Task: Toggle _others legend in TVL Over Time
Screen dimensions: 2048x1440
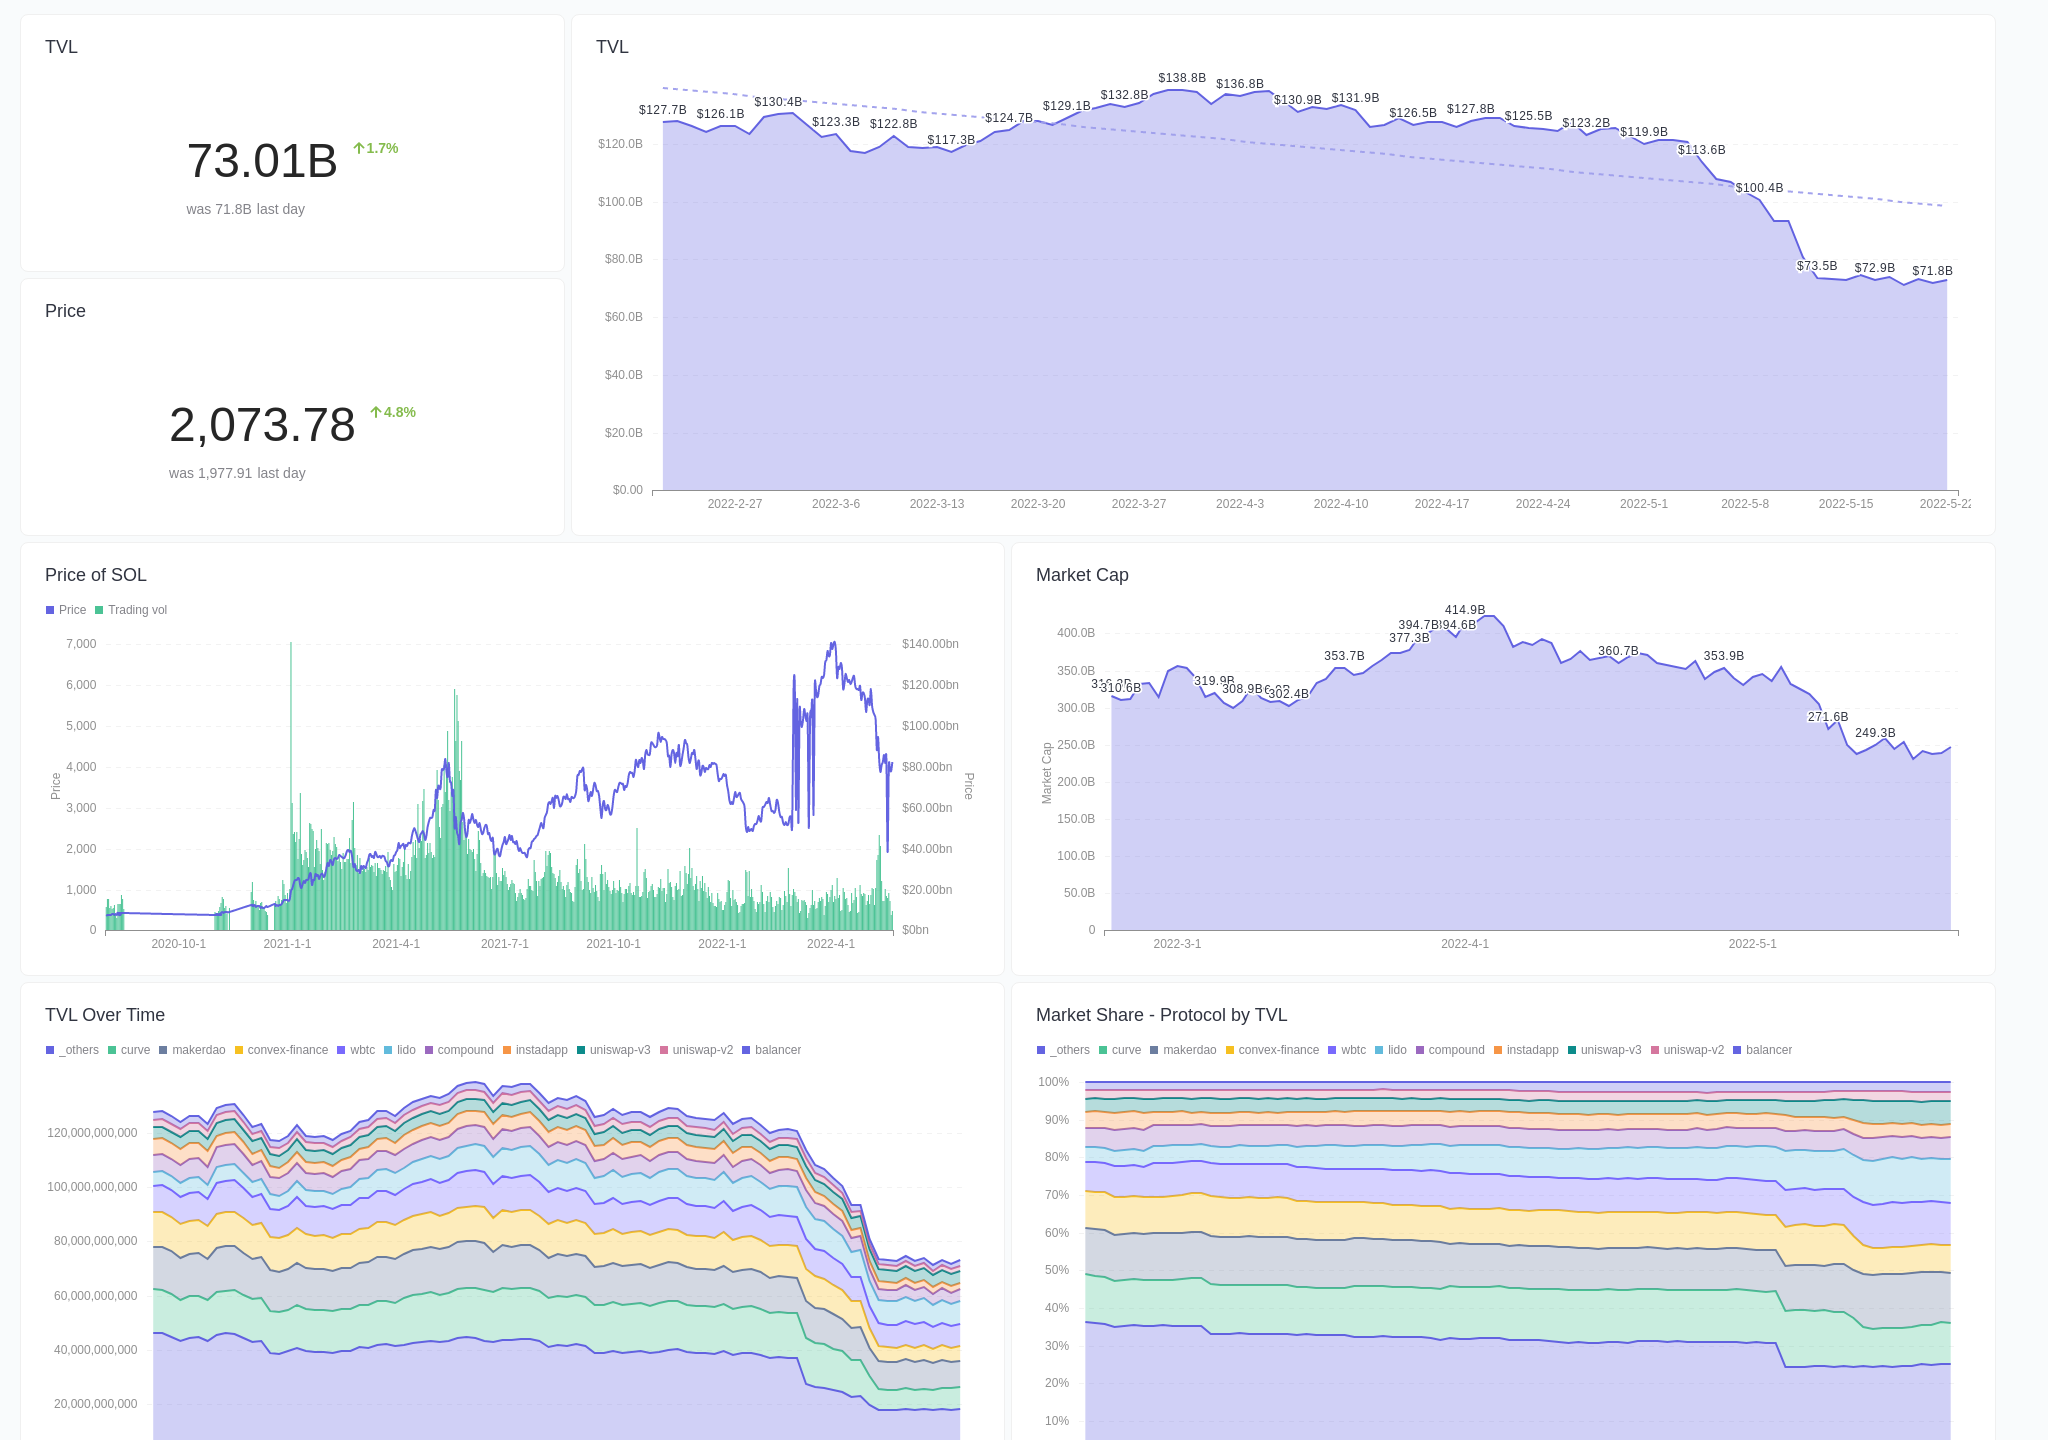Action: (72, 1050)
